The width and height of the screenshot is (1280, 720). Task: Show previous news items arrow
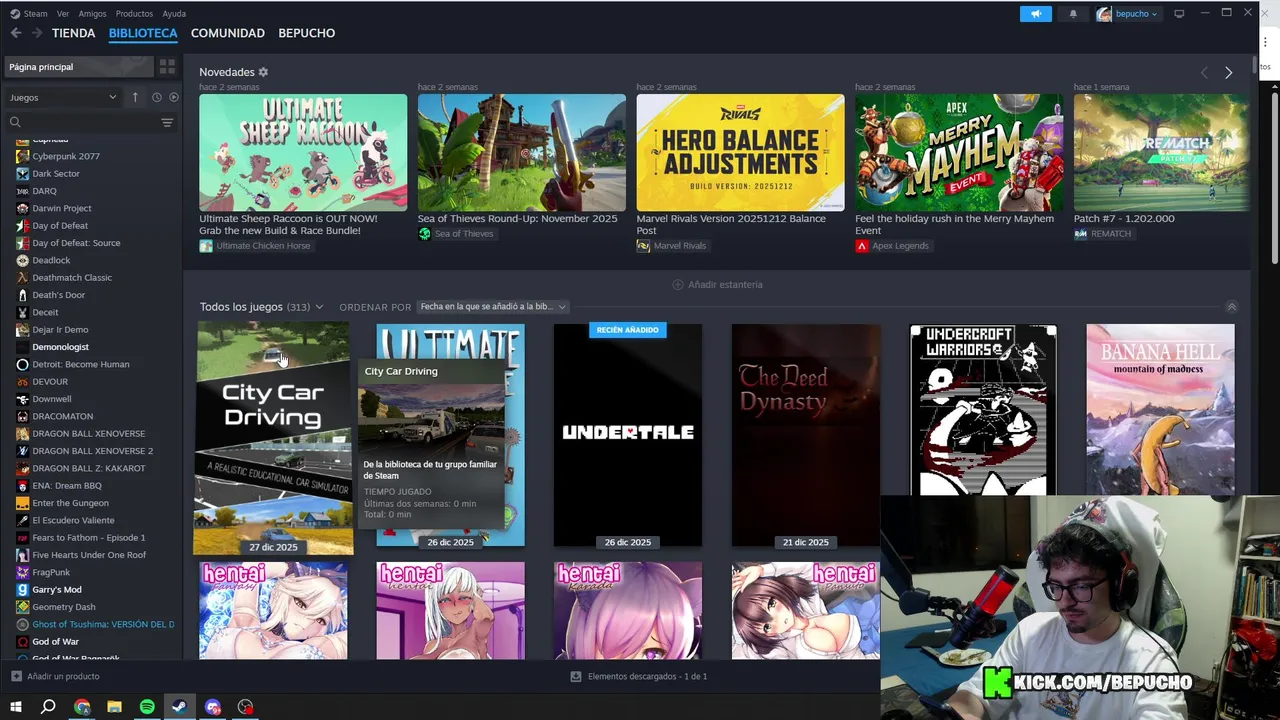click(1204, 72)
